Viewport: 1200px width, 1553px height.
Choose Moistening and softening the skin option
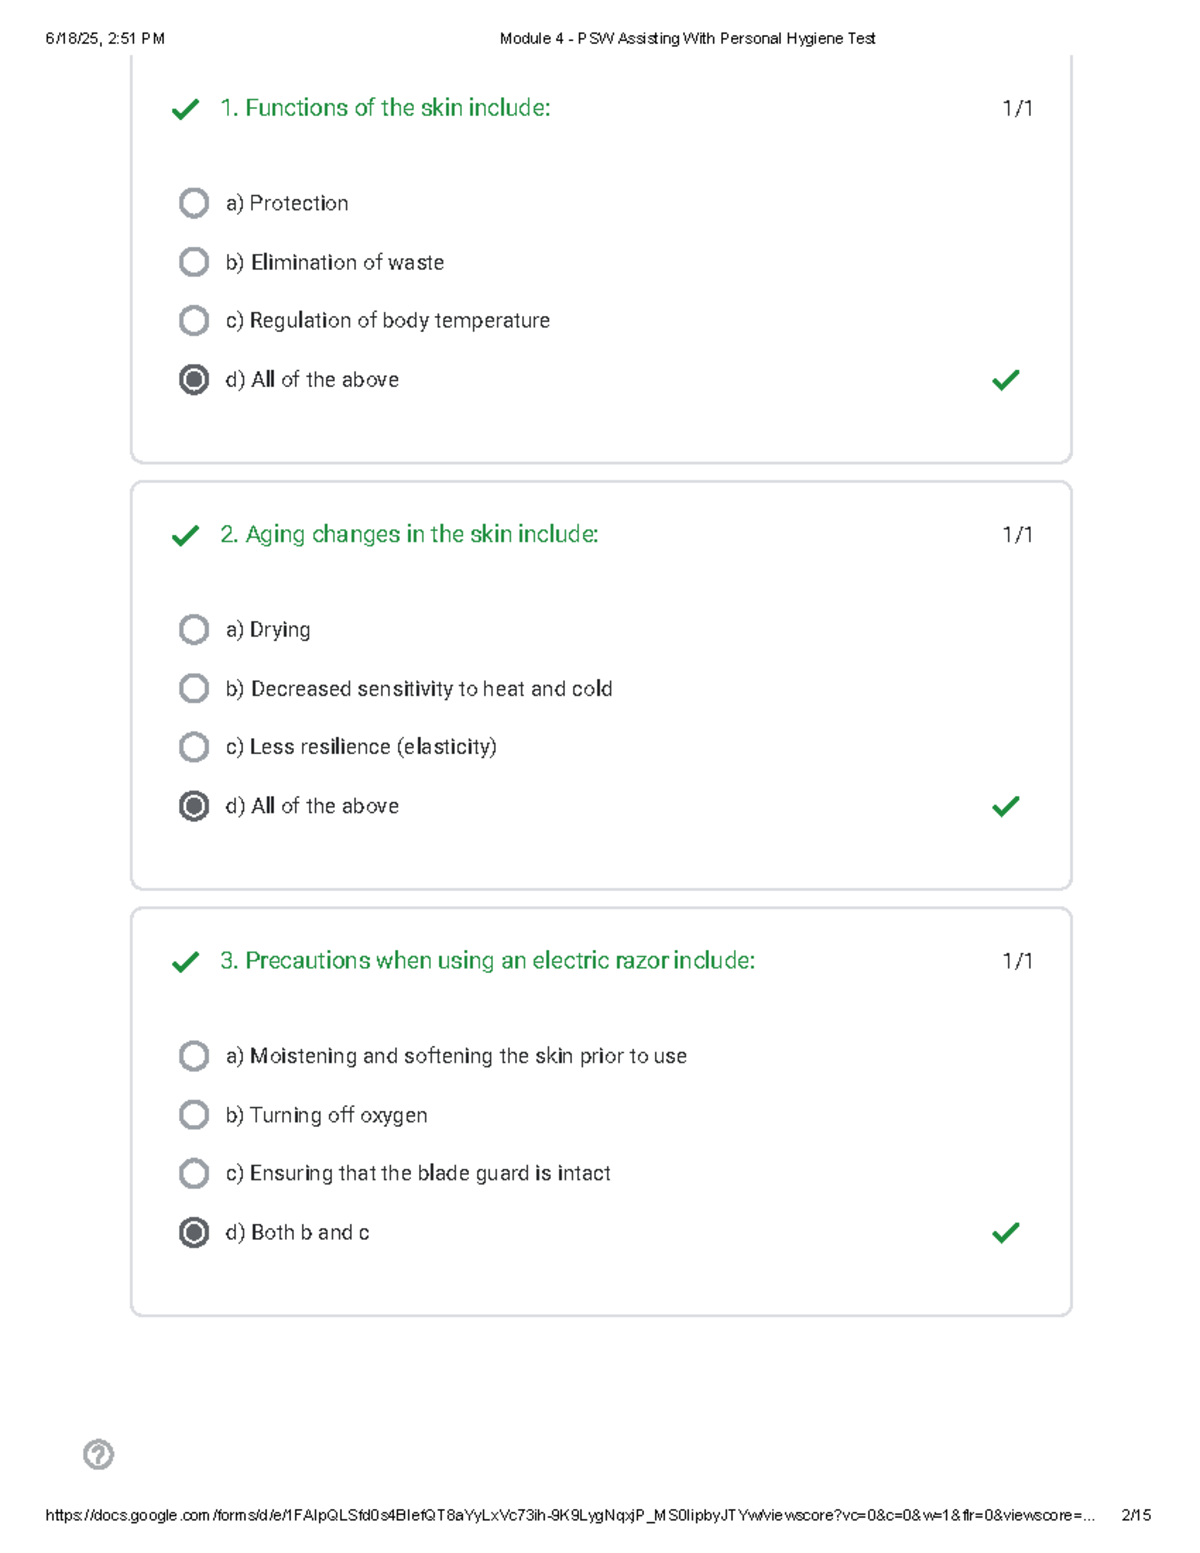(194, 1056)
